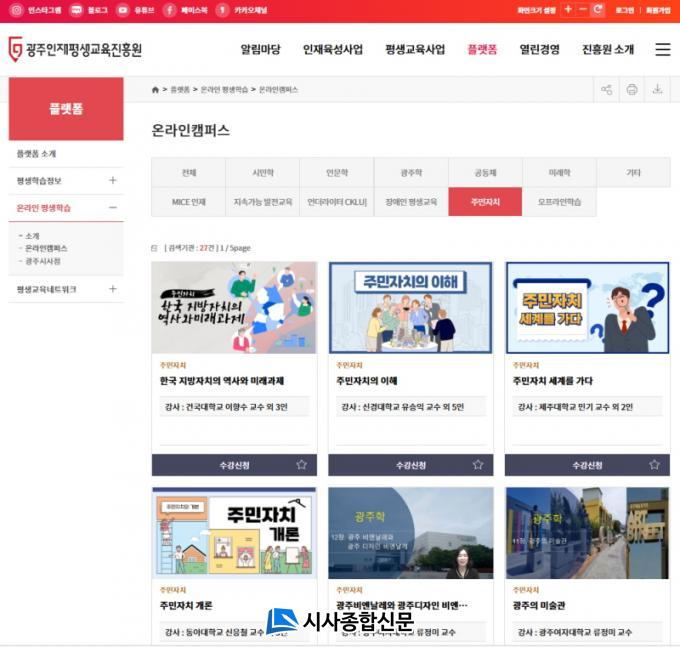Click the download icon beside print
Viewport: 680px width, 647px height.
657,90
